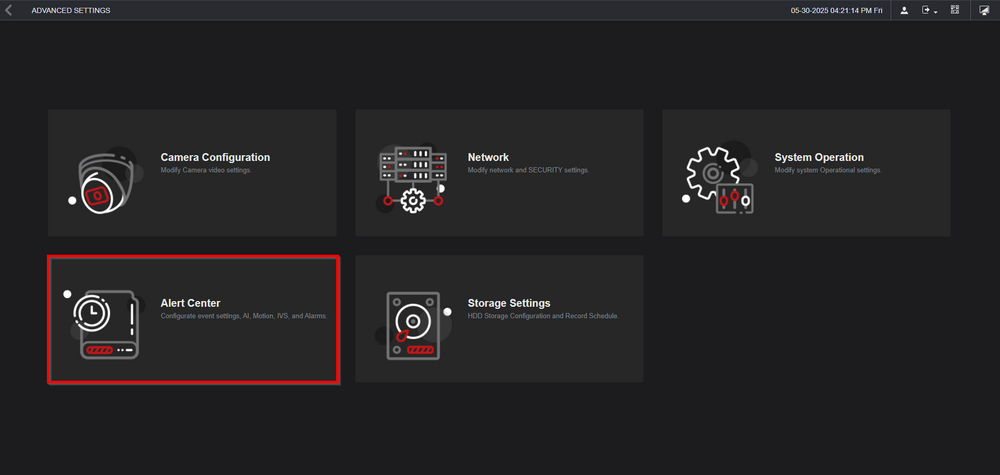The image size is (1000, 475).
Task: Click the ADVANCED SETTINGS page title
Action: (x=71, y=10)
